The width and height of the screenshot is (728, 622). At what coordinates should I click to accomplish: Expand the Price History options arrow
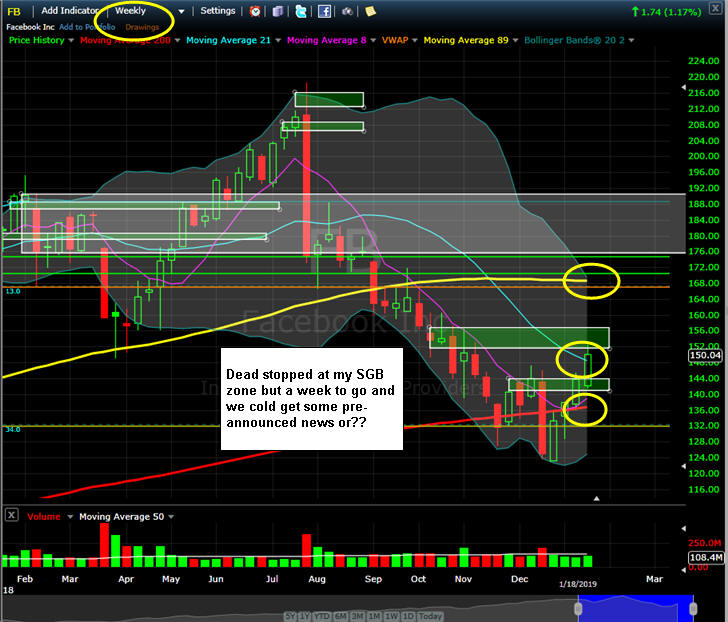click(x=71, y=40)
